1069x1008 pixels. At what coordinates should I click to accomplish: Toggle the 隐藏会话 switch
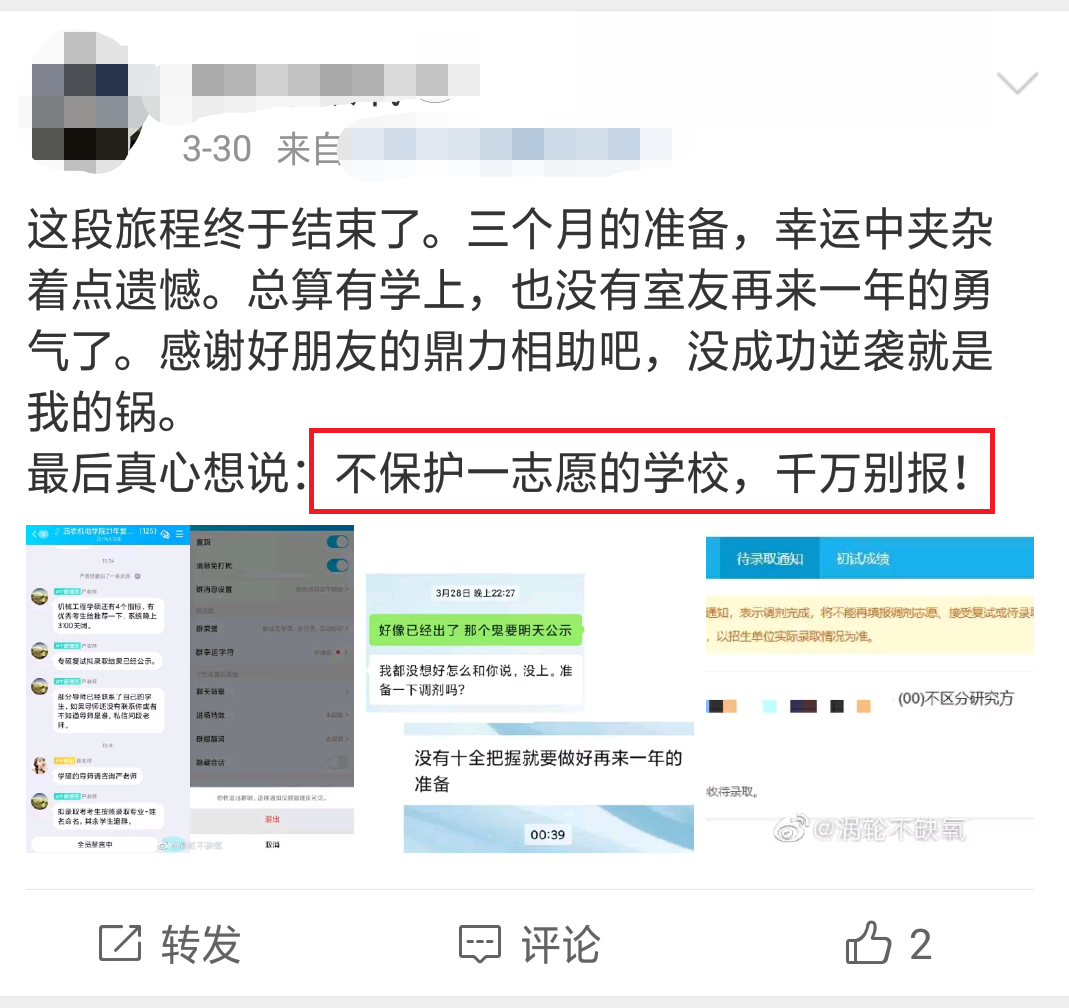point(337,762)
